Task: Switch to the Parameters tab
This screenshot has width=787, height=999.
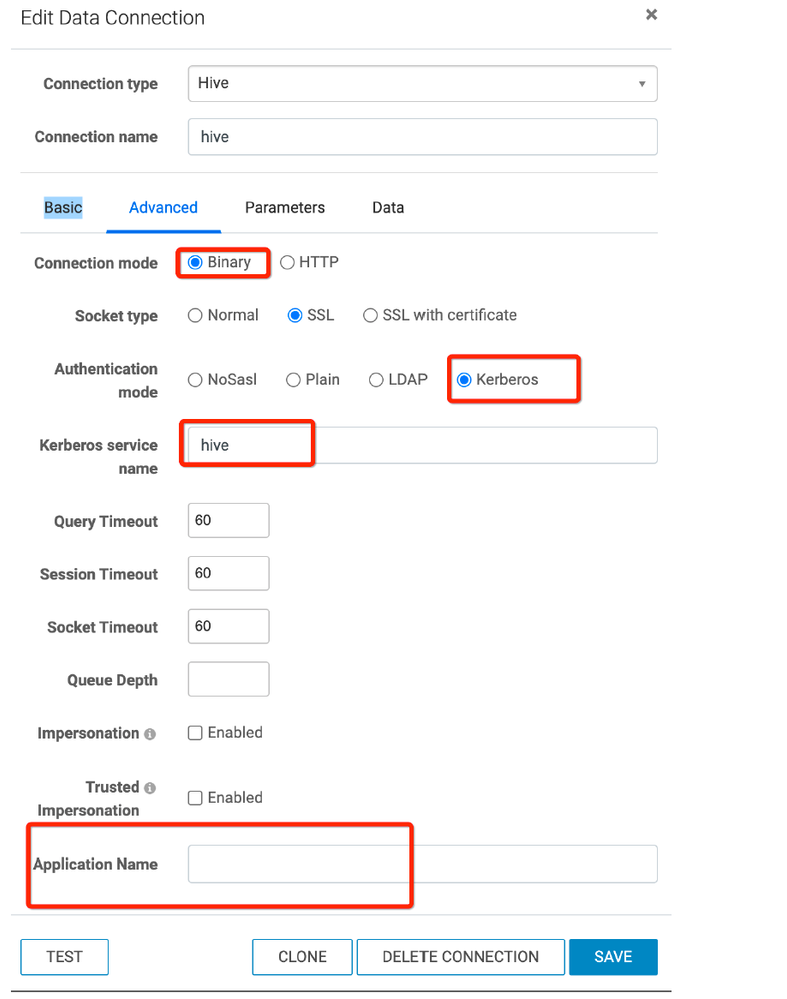Action: (285, 208)
